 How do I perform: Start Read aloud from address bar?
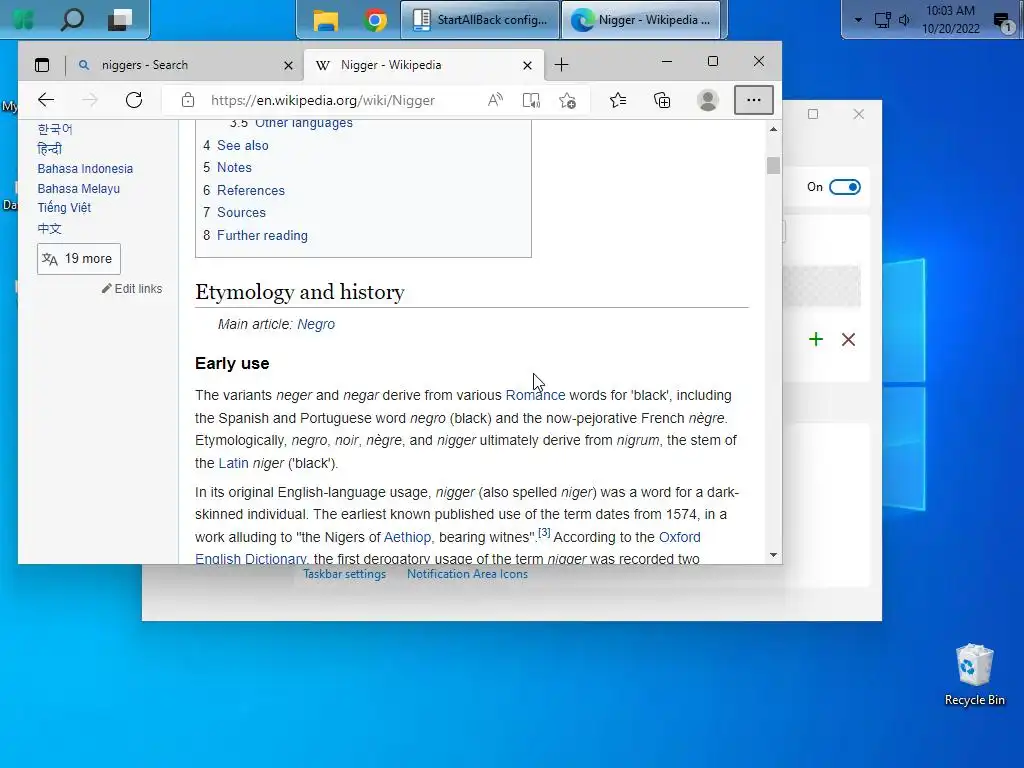point(495,100)
